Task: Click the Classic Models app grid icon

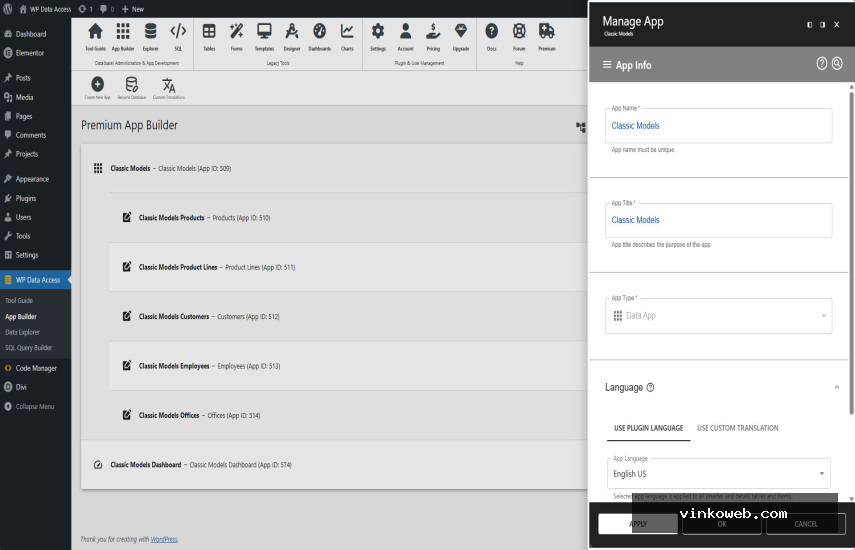Action: coord(98,168)
